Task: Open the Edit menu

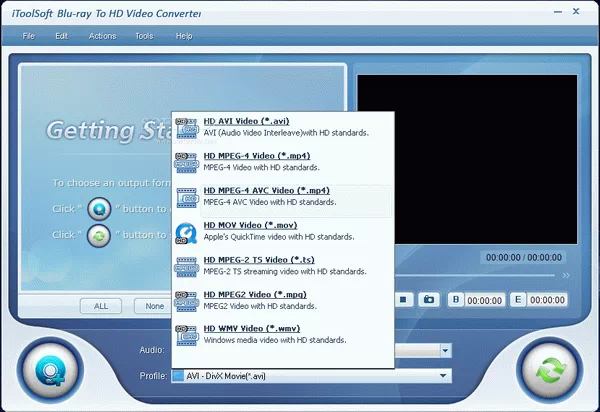Action: [62, 36]
